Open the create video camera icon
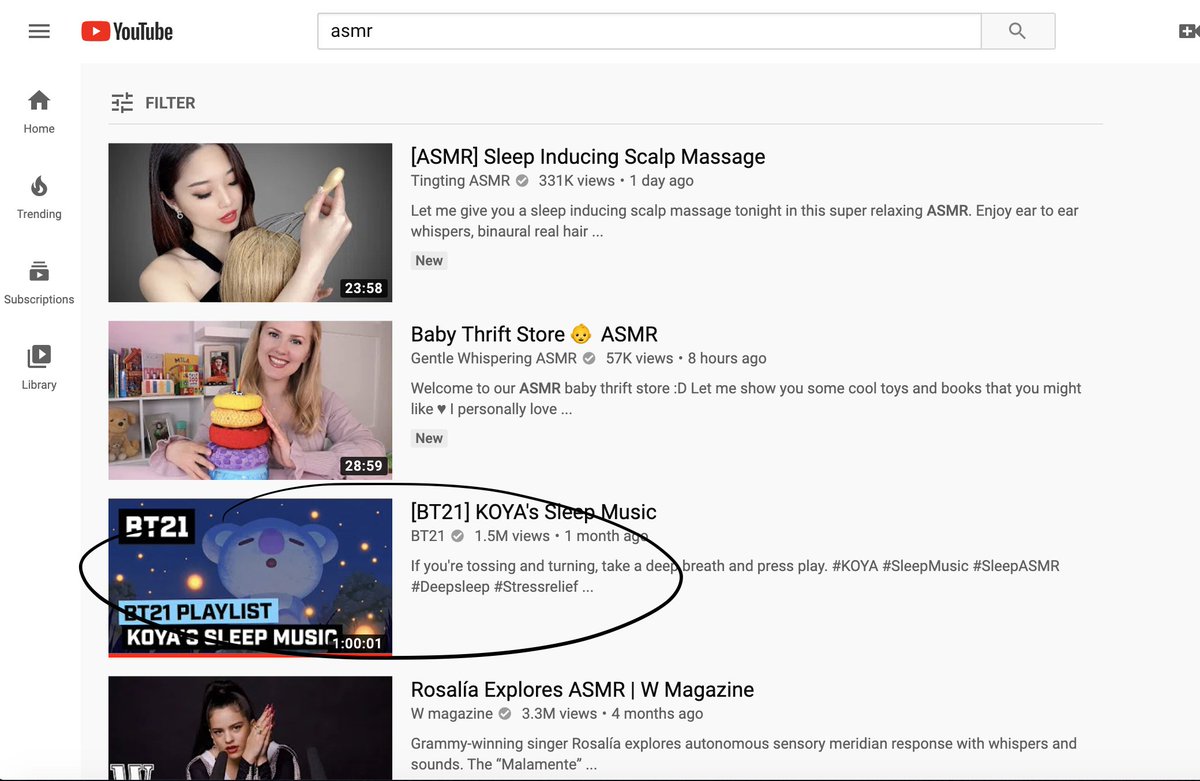 [1189, 31]
